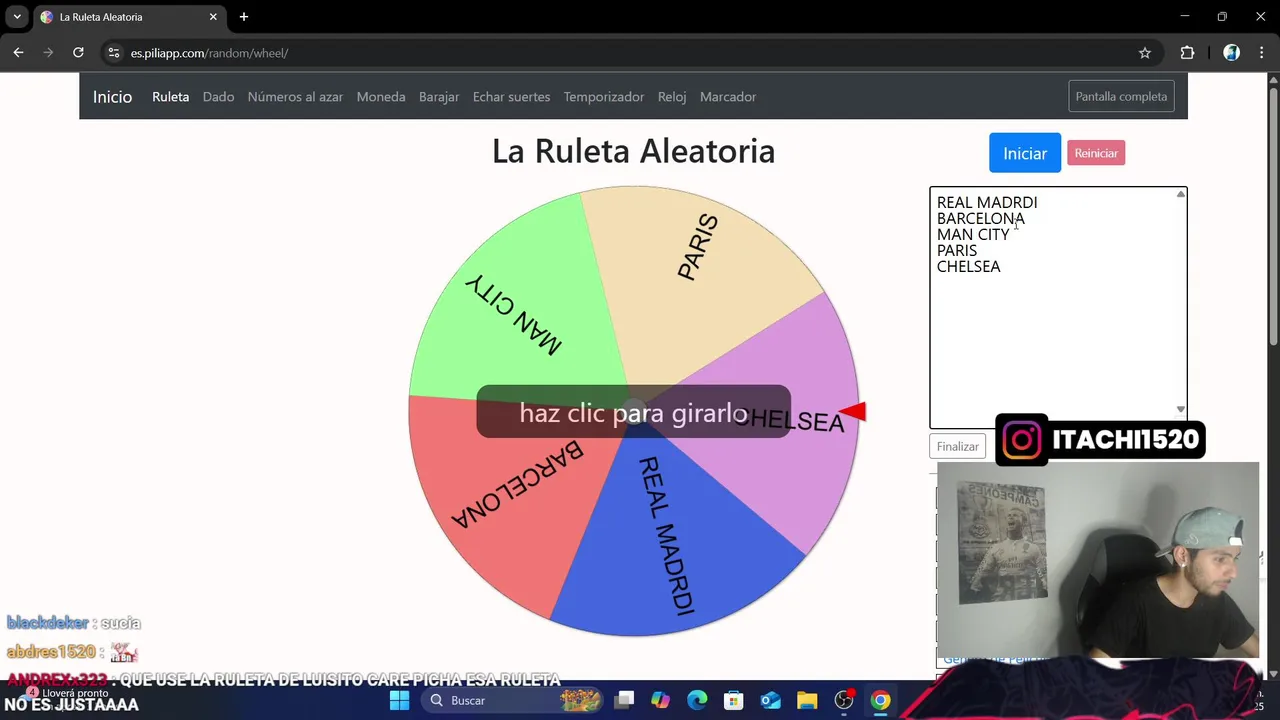1280x720 pixels.
Task: Click 'PARIS' line in entries list
Action: click(957, 250)
